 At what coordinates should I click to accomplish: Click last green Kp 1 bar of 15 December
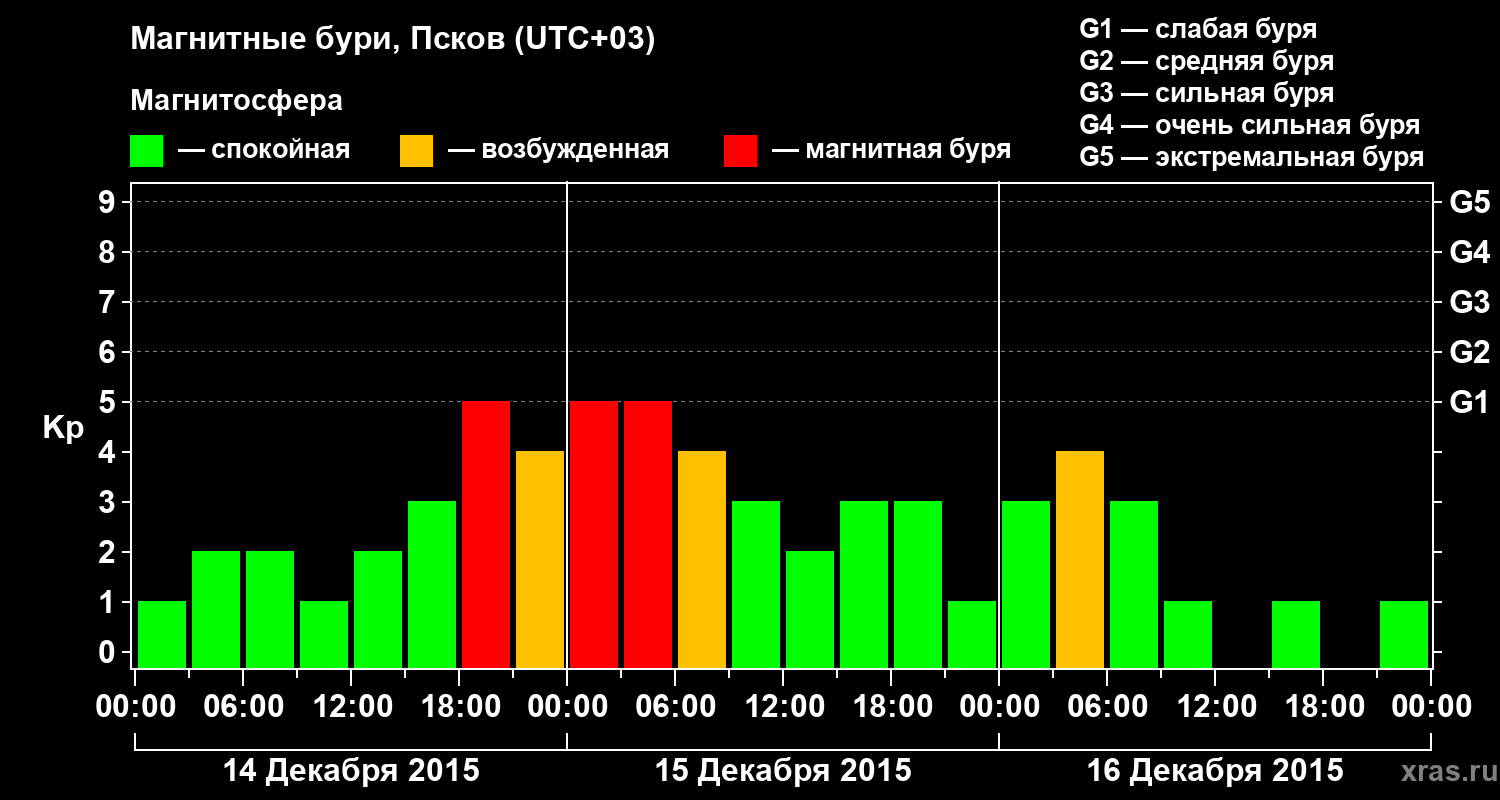(972, 634)
